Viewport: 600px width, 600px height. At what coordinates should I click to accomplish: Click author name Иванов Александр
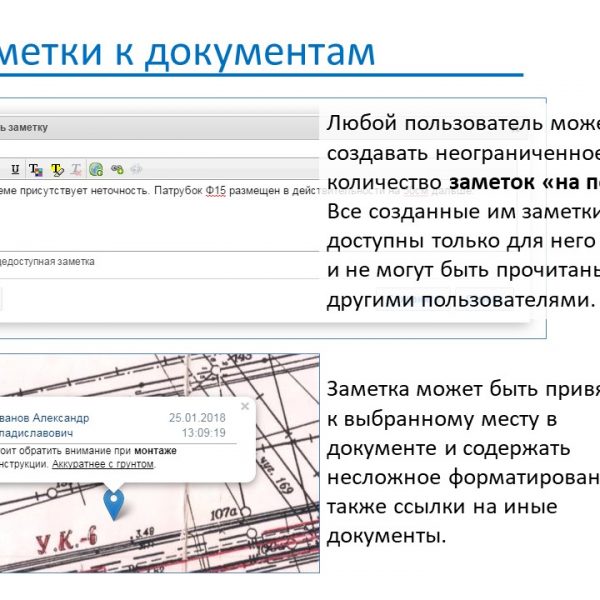point(45,418)
